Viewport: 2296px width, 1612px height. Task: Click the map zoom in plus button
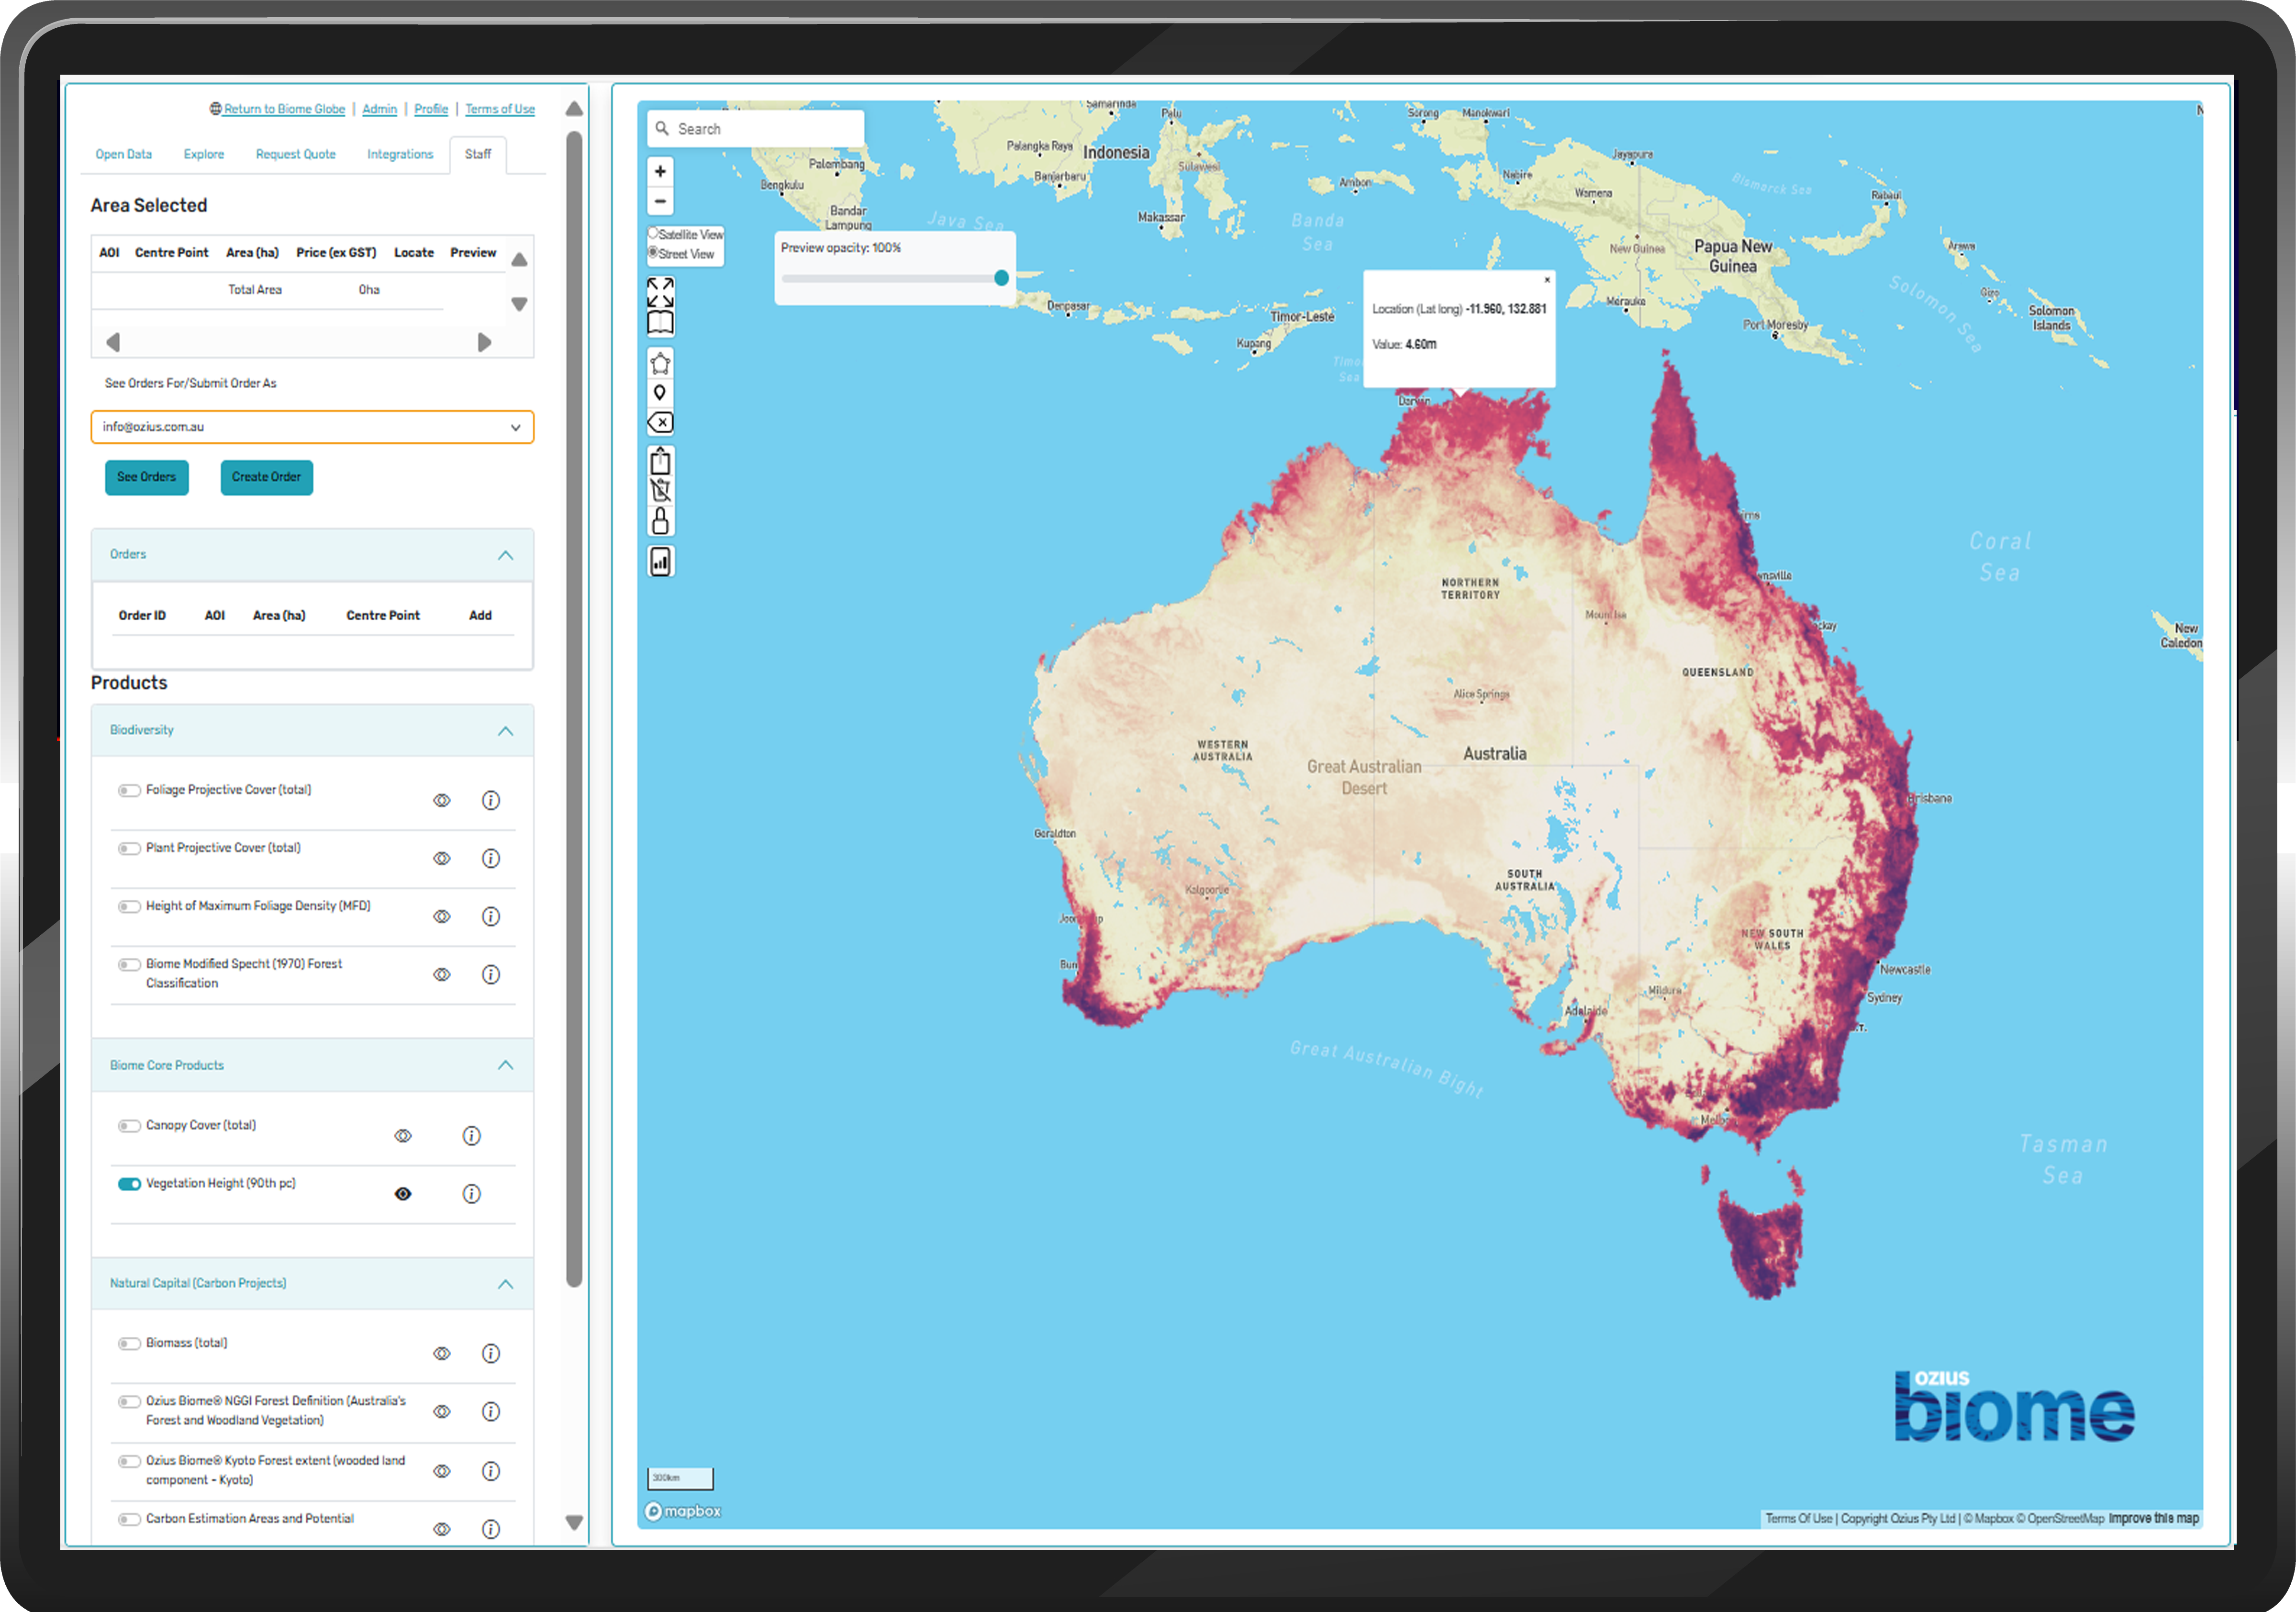pos(660,171)
